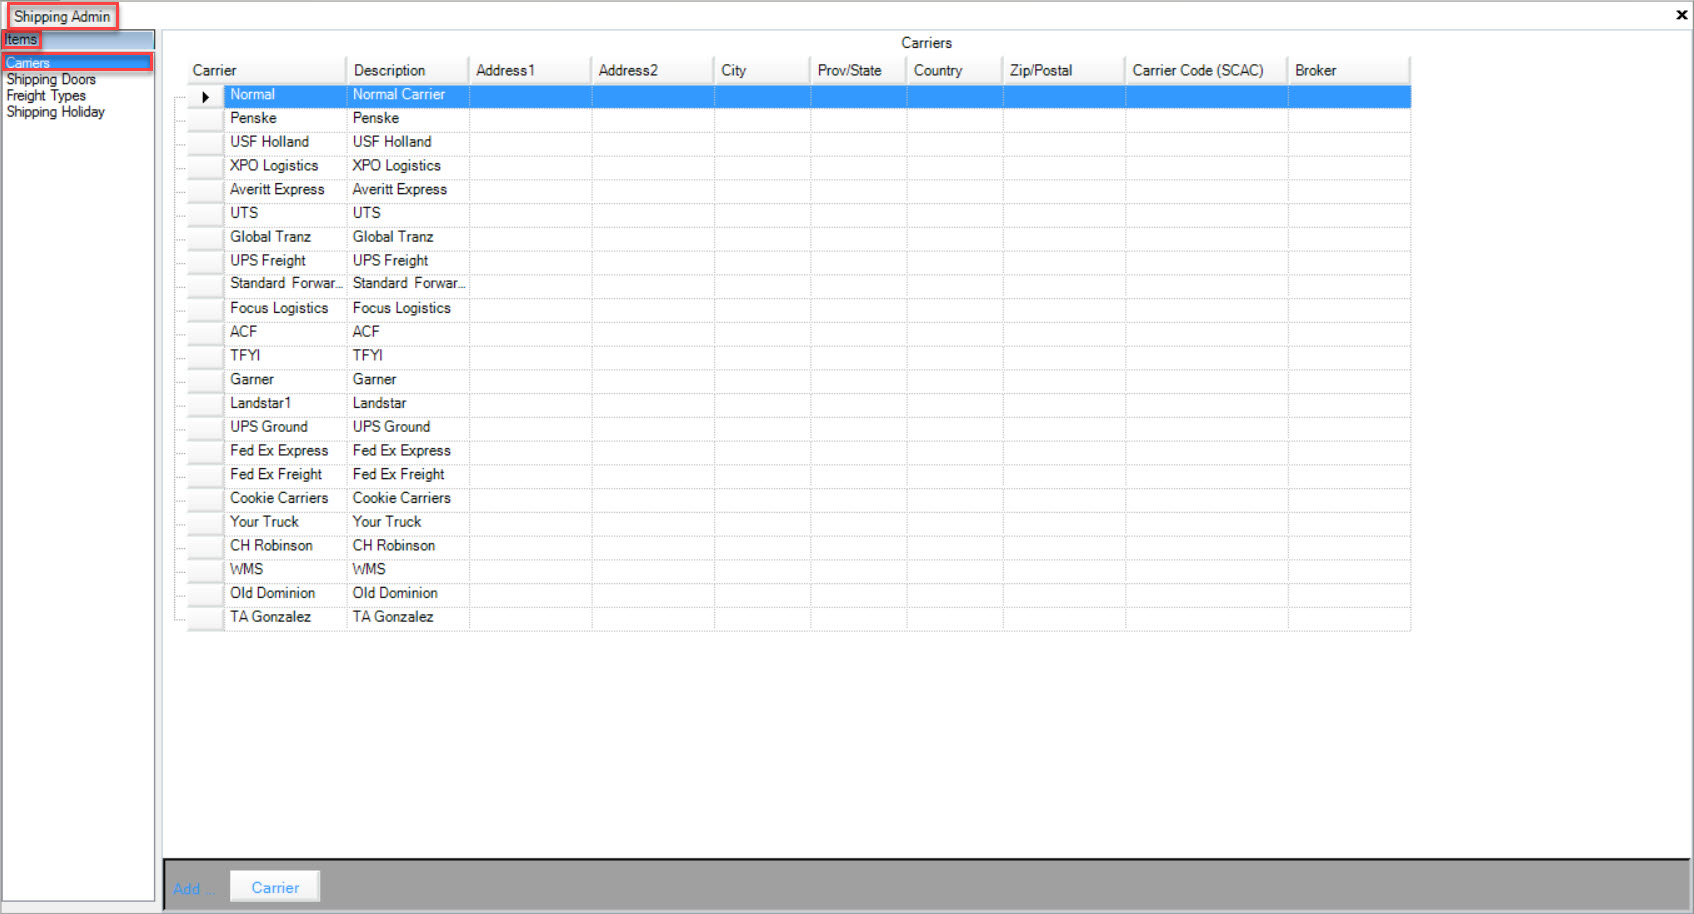Select the Focus Logistics carrier cell

[285, 308]
